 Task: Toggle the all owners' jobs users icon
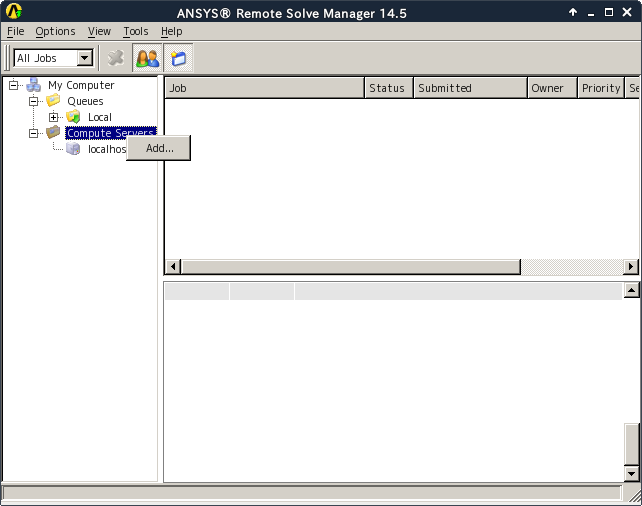tap(147, 58)
